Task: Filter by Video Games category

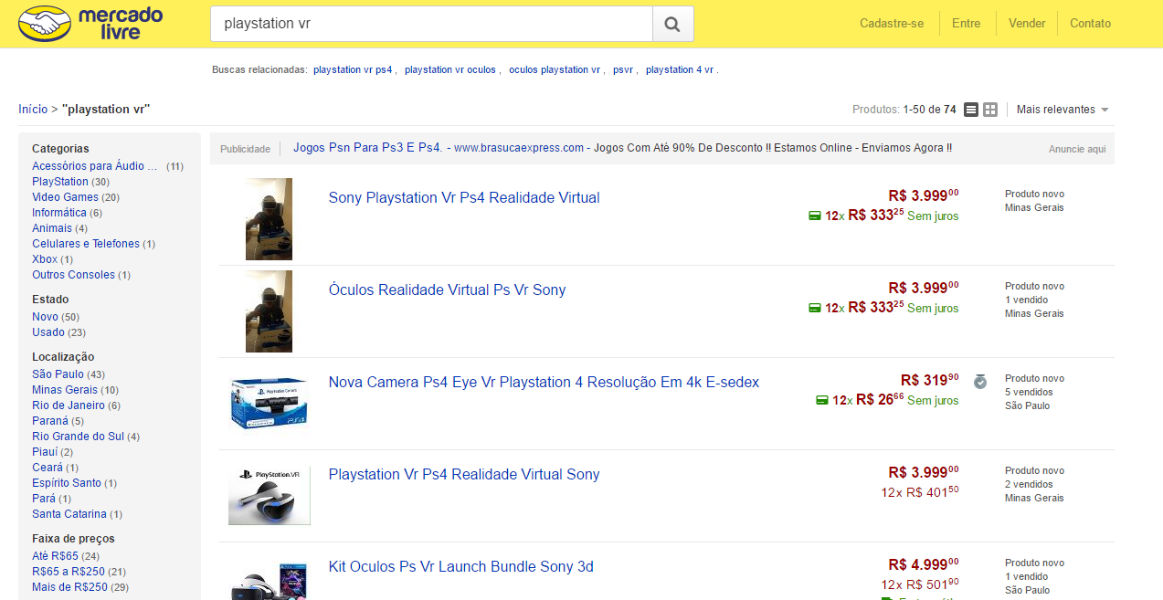Action: pos(65,197)
